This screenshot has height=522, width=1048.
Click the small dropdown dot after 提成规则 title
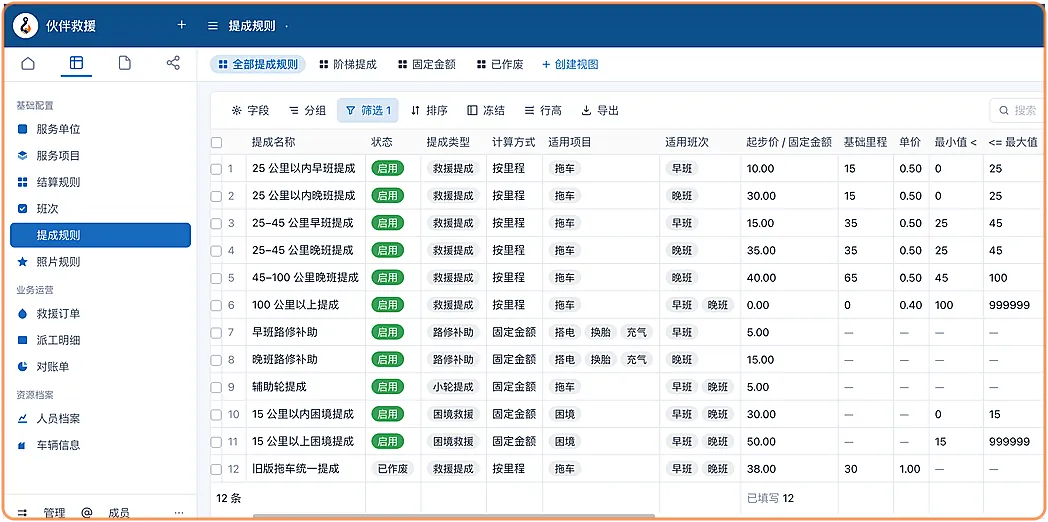[286, 27]
